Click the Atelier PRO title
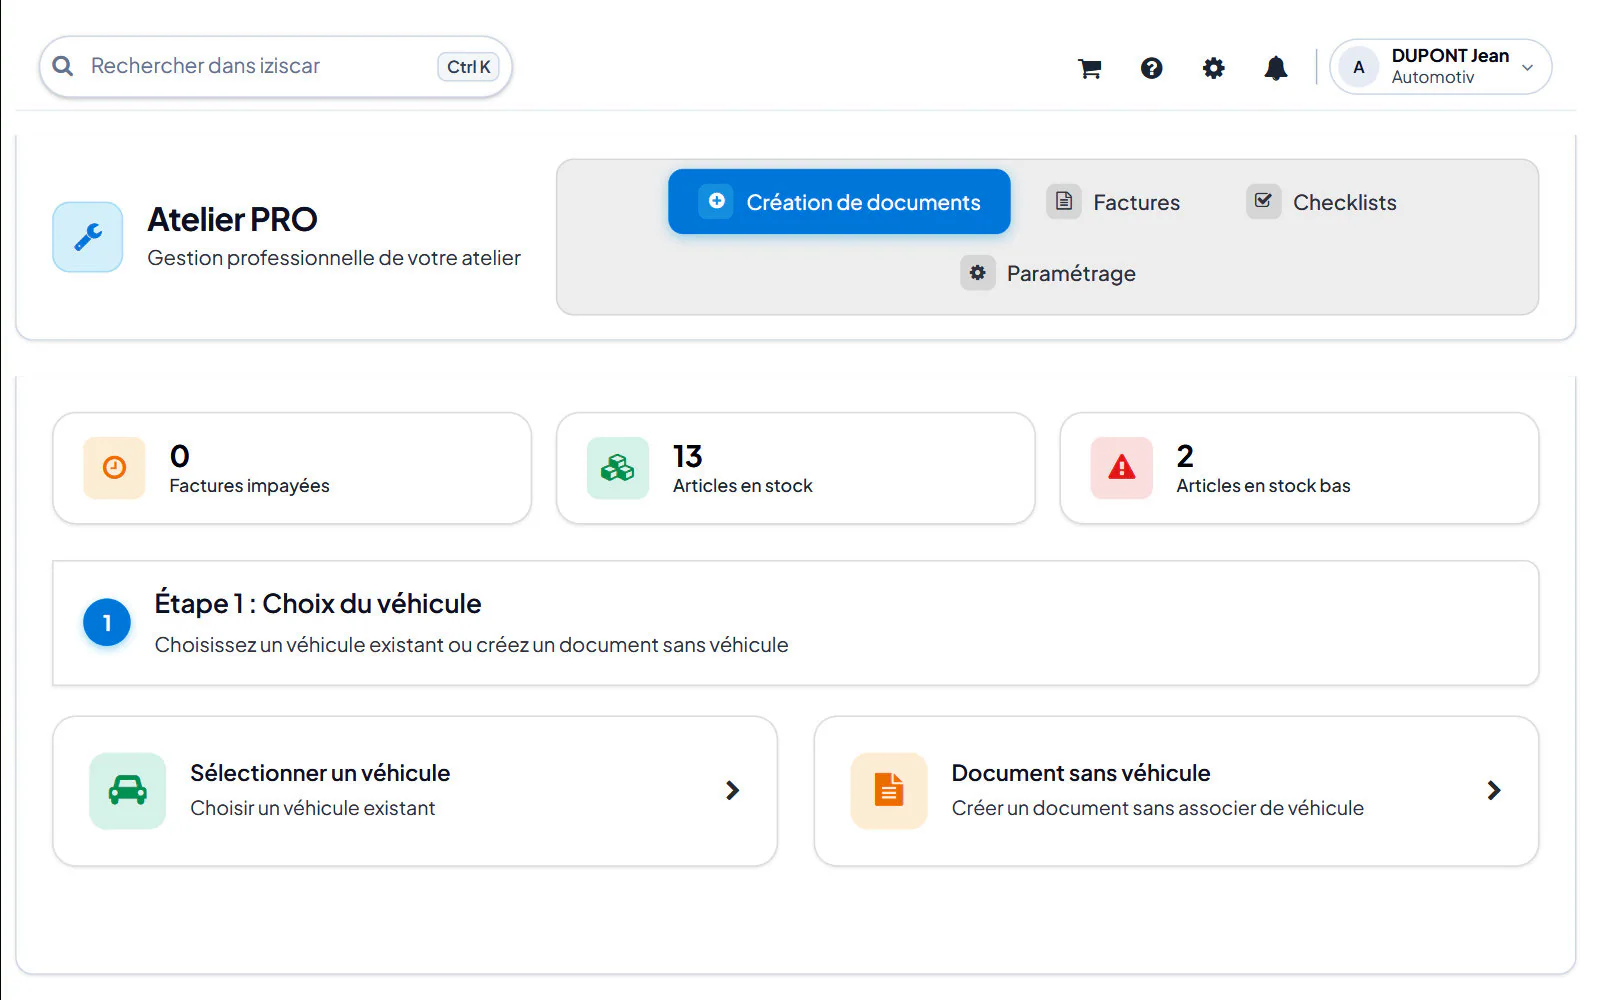The height and width of the screenshot is (1000, 1600). (x=232, y=219)
